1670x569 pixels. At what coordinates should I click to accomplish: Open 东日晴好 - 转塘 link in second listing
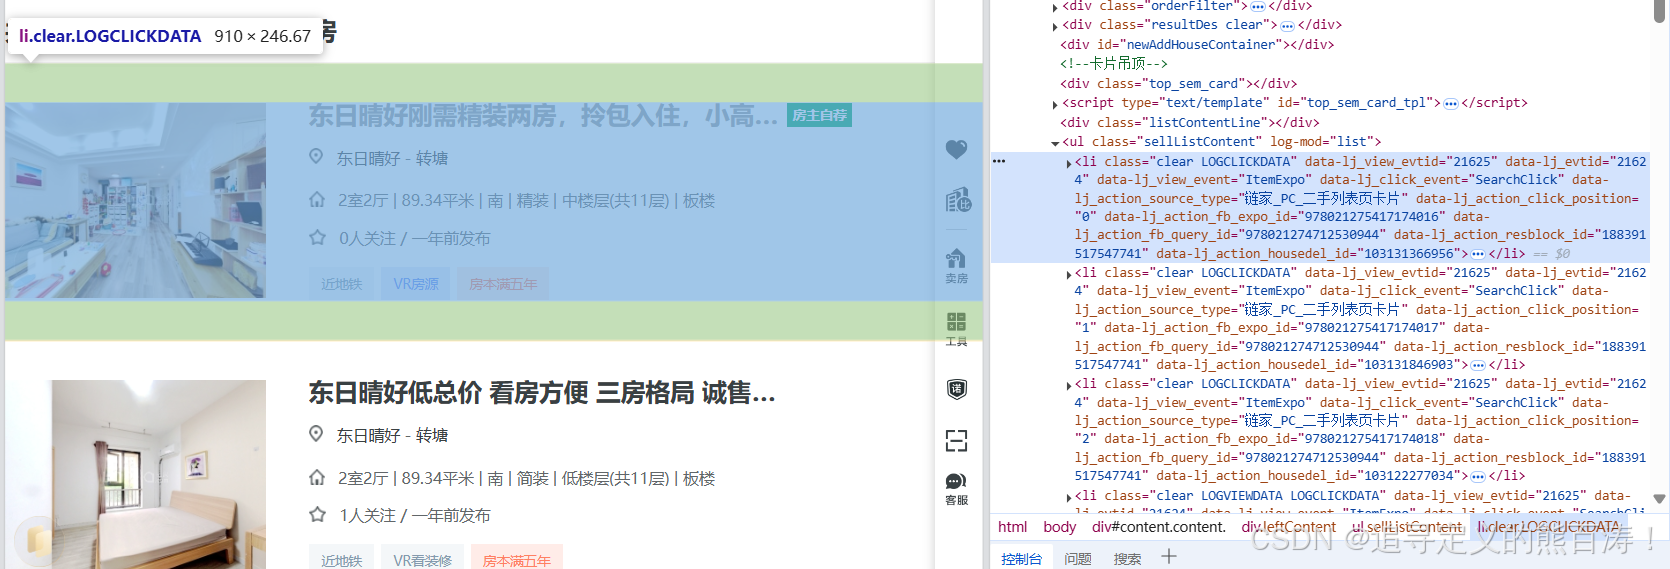[x=392, y=435]
